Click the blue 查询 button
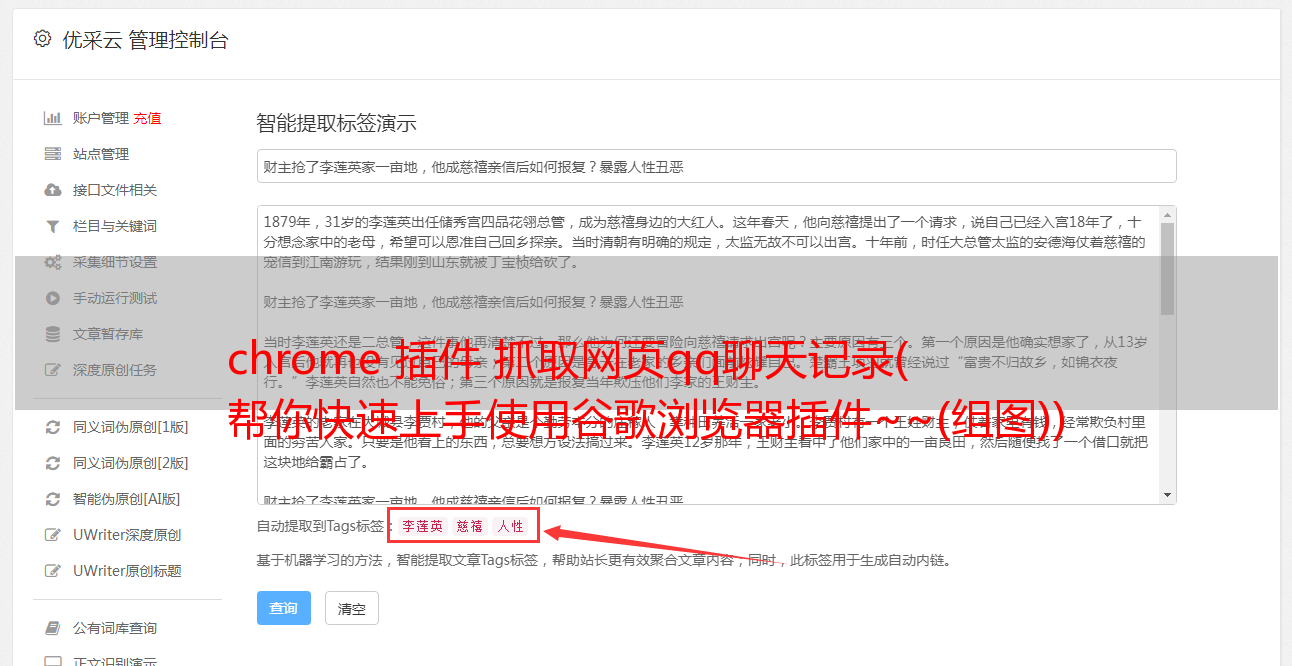This screenshot has height=666, width=1292. pyautogui.click(x=284, y=608)
